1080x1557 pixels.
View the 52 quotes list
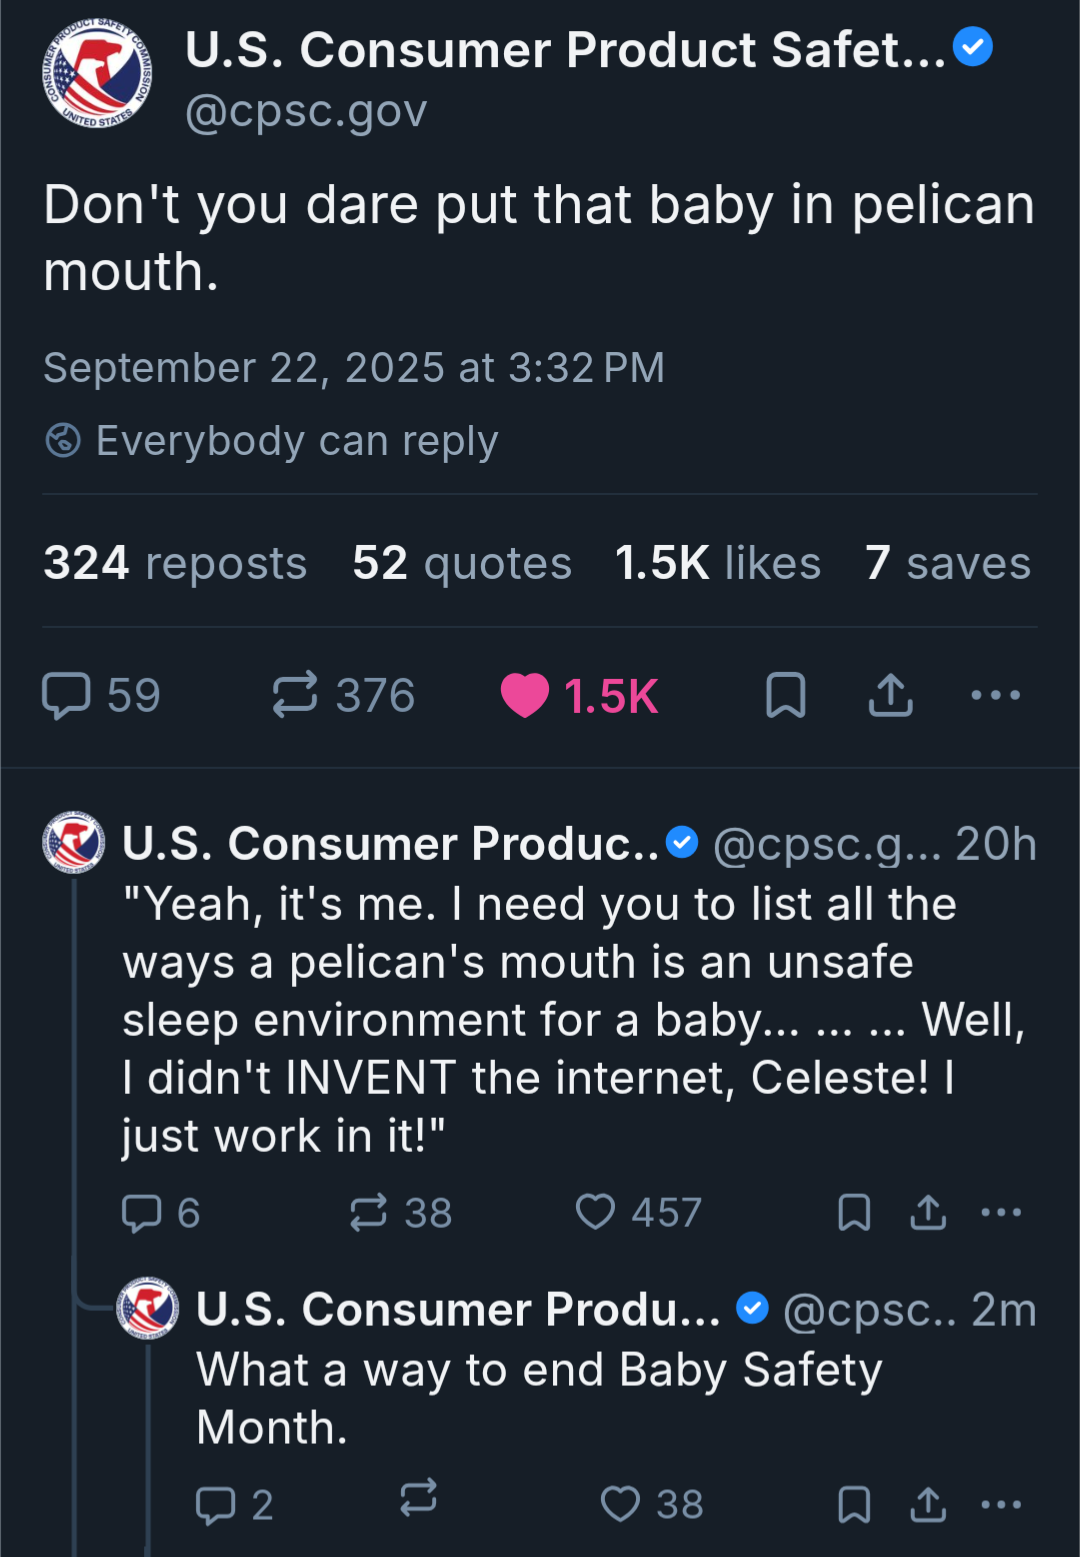pos(462,563)
